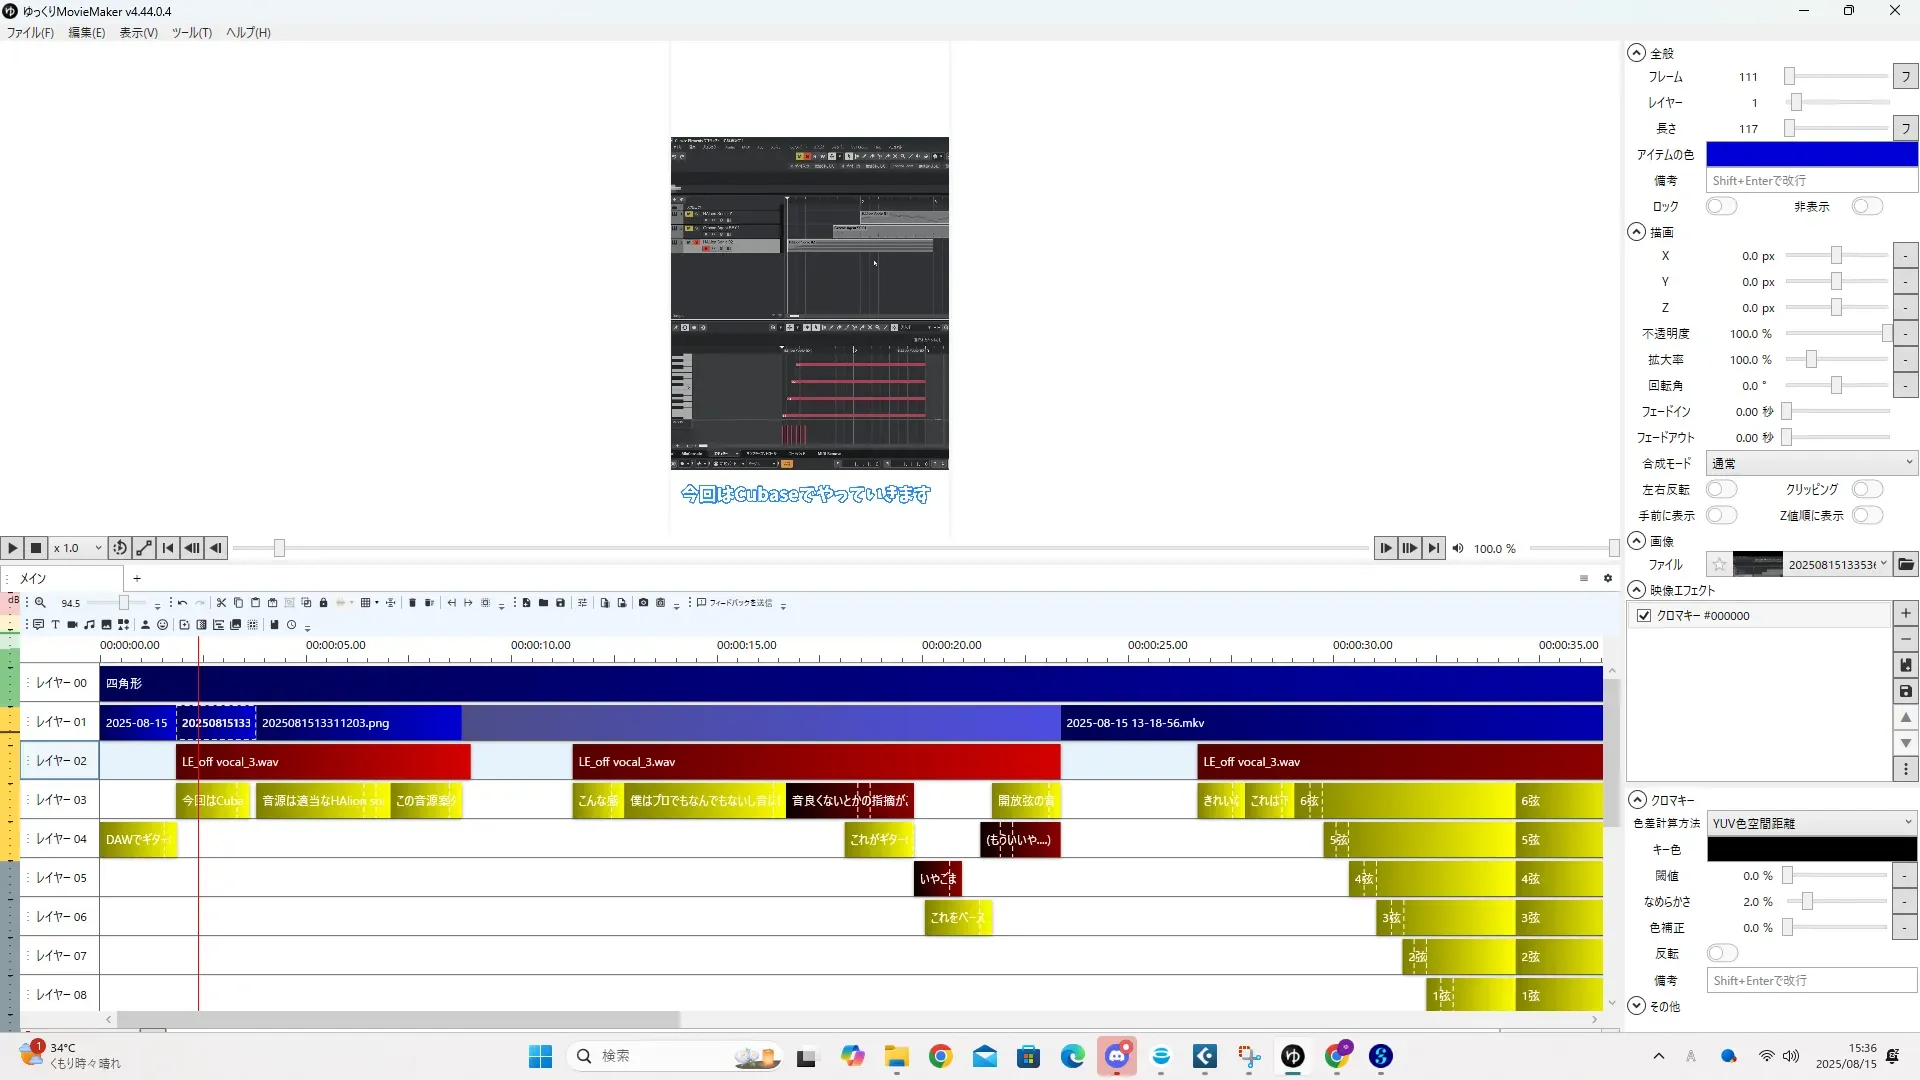Open the ツール(T) menu
The width and height of the screenshot is (1920, 1080).
191,33
